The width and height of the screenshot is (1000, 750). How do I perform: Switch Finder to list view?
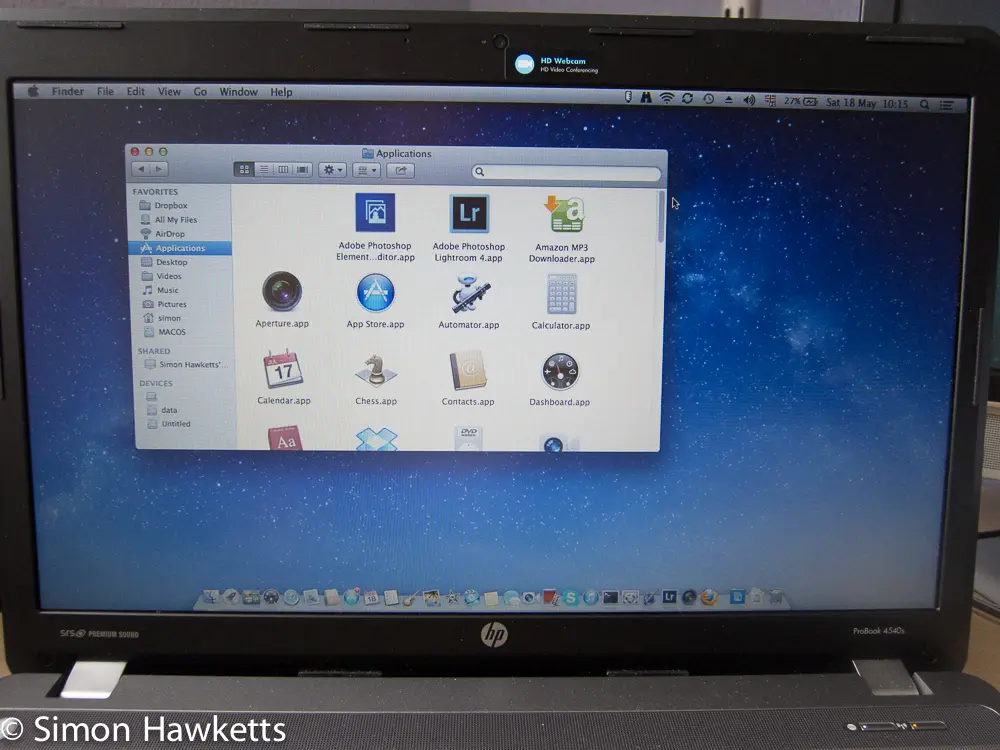point(263,170)
